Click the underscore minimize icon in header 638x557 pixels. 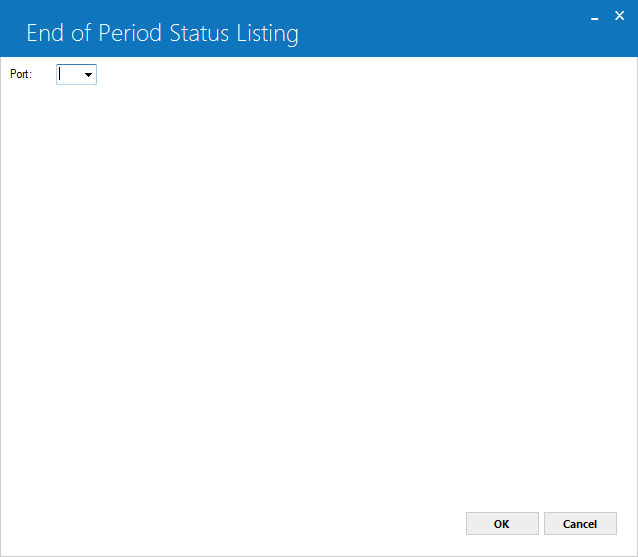(594, 19)
